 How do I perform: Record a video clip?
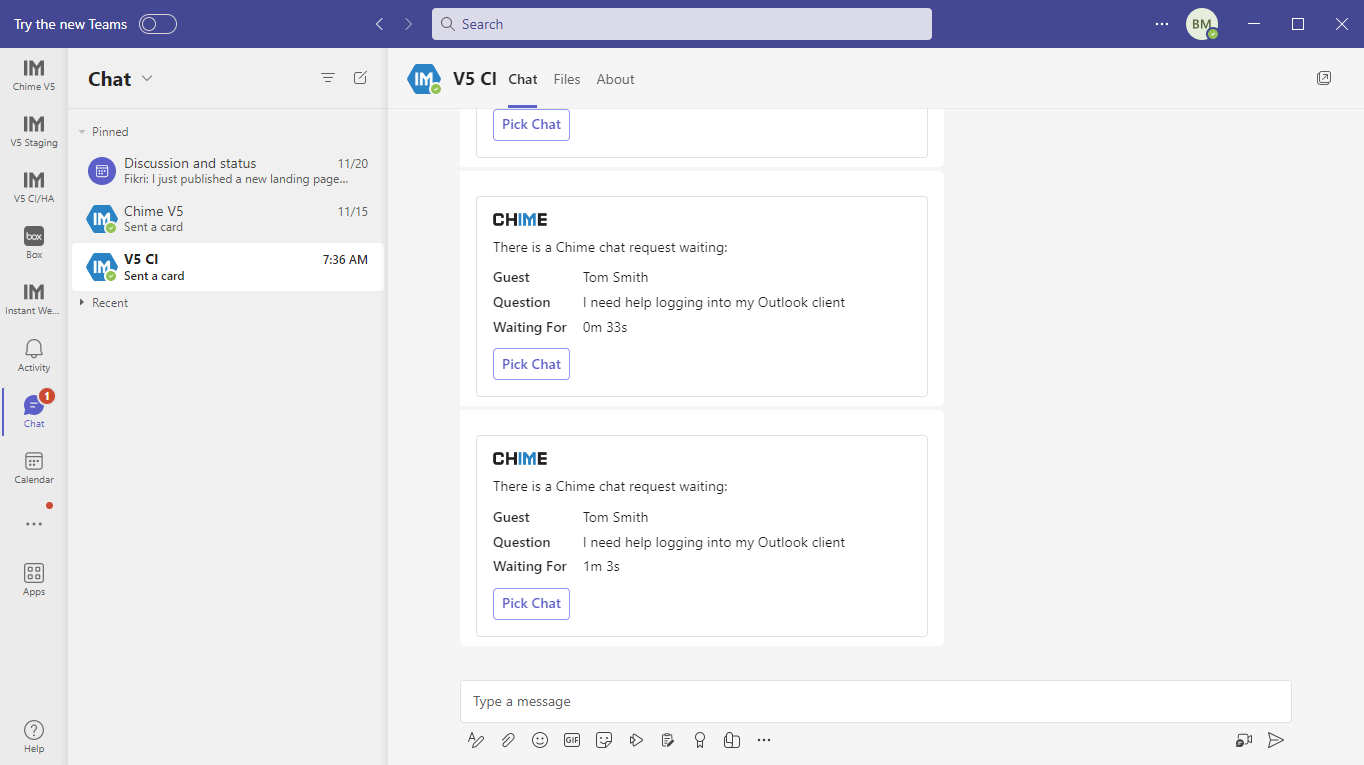point(1244,740)
